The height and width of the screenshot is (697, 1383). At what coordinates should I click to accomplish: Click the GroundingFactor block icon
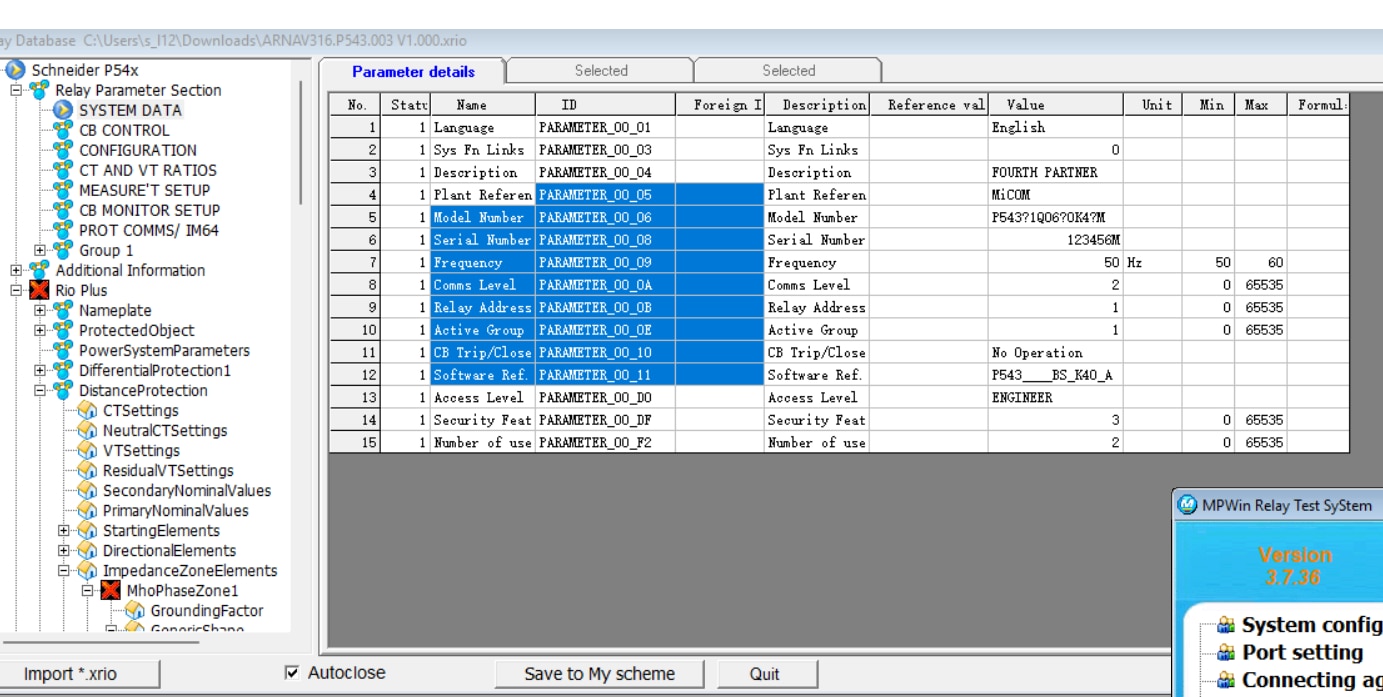click(135, 610)
